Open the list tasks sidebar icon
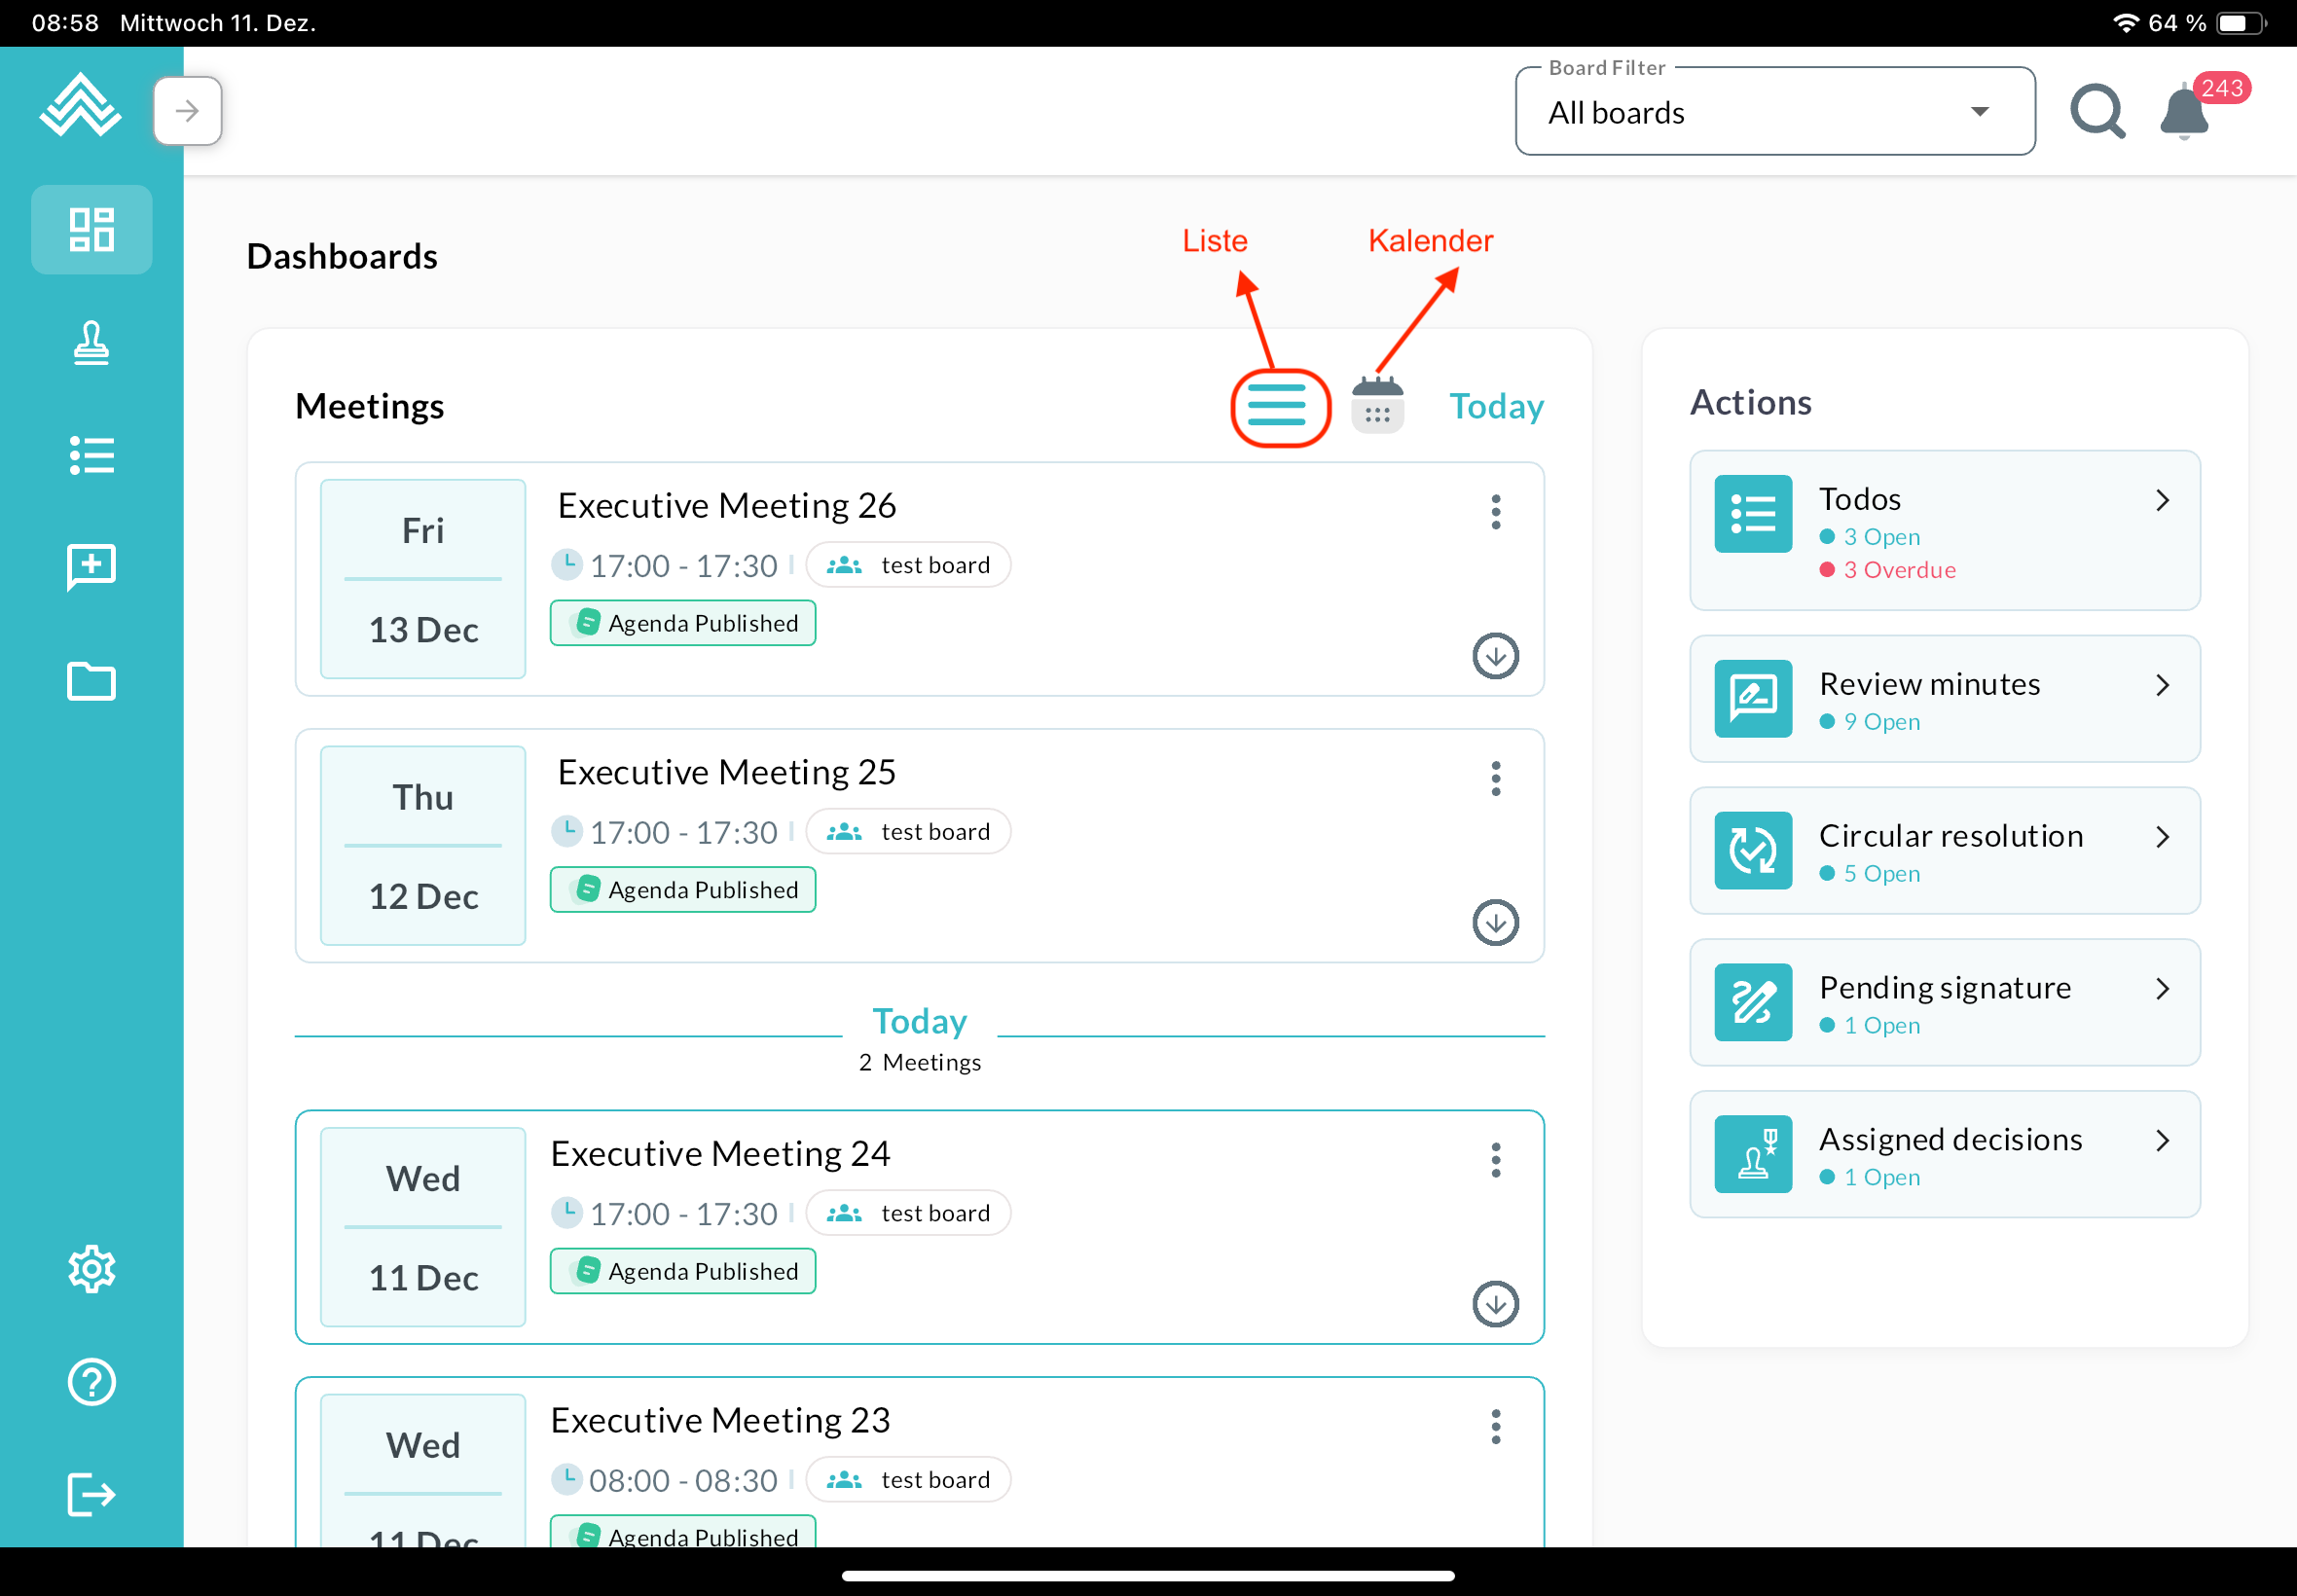 (91, 456)
